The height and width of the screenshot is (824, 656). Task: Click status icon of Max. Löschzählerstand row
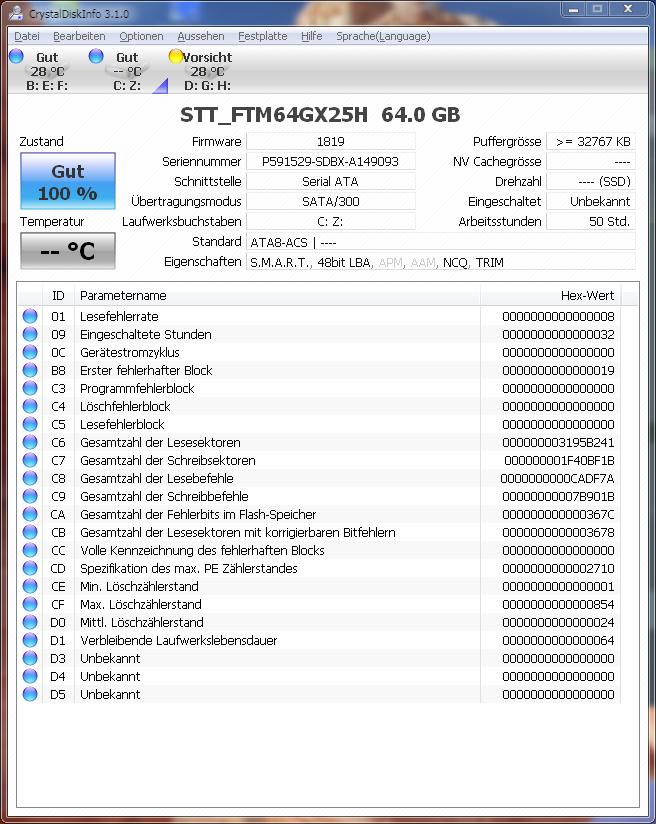pos(30,604)
